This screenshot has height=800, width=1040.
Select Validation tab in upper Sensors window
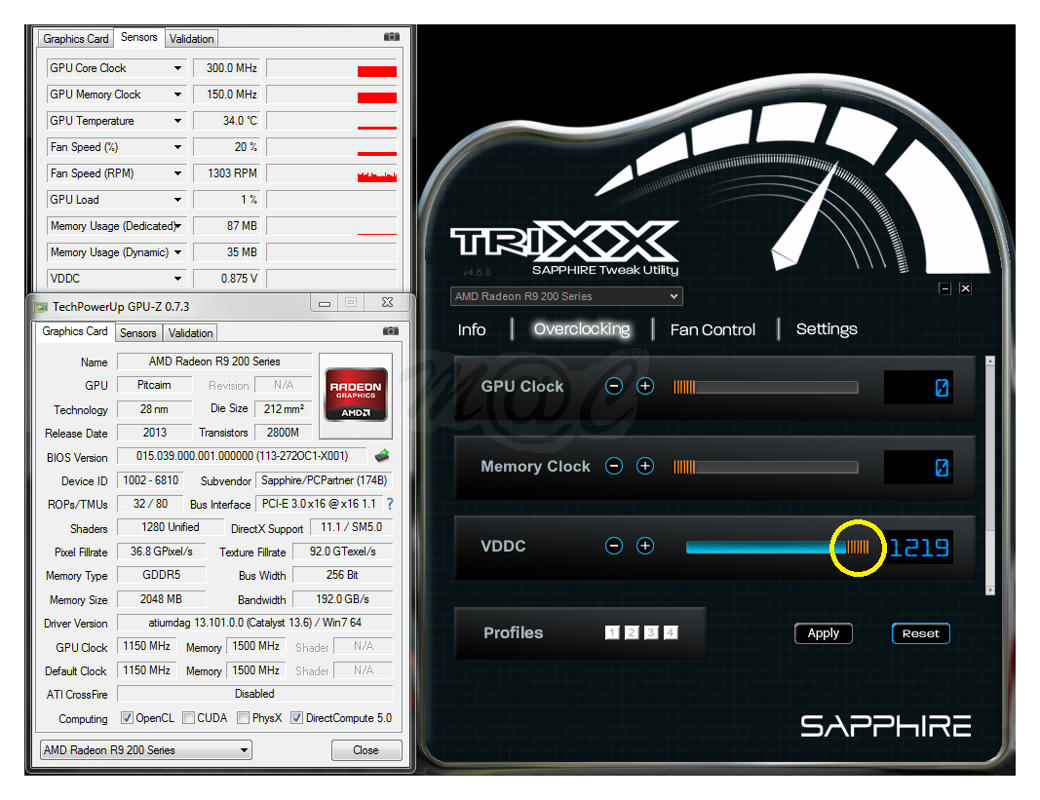pos(191,38)
